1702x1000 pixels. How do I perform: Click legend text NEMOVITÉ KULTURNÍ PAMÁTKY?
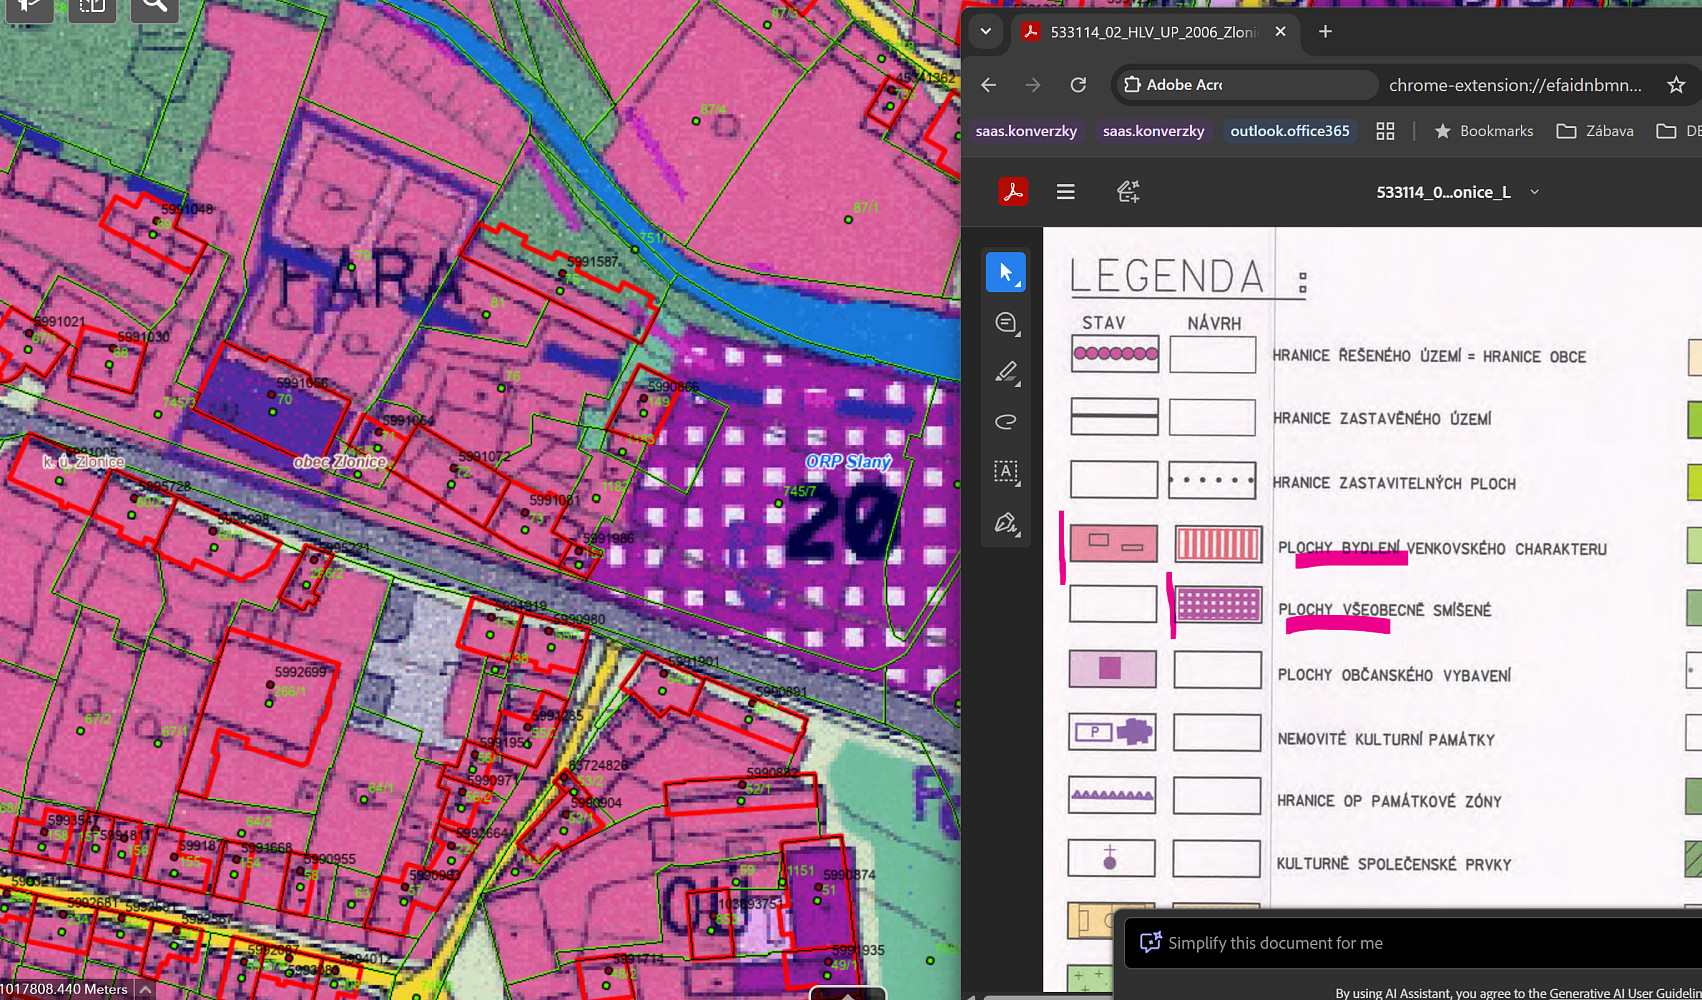click(x=1386, y=740)
